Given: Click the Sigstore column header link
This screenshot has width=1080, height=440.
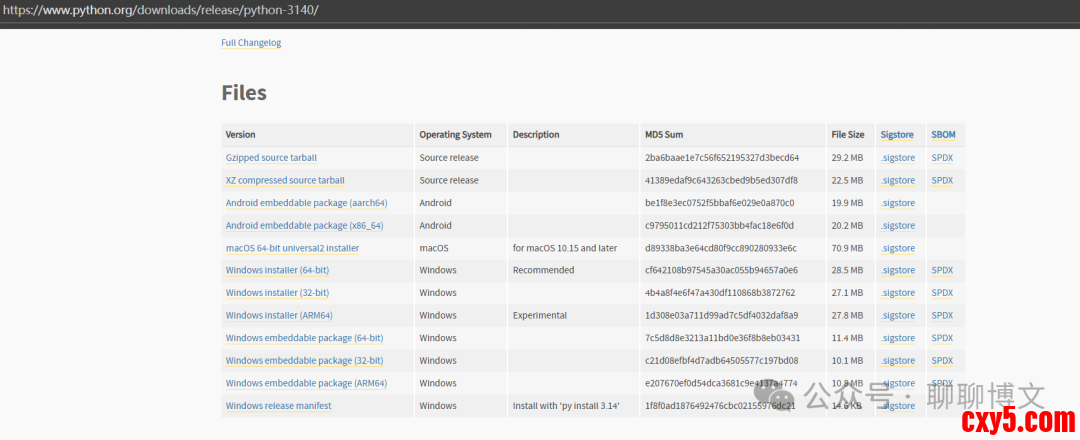Looking at the screenshot, I should (x=897, y=135).
